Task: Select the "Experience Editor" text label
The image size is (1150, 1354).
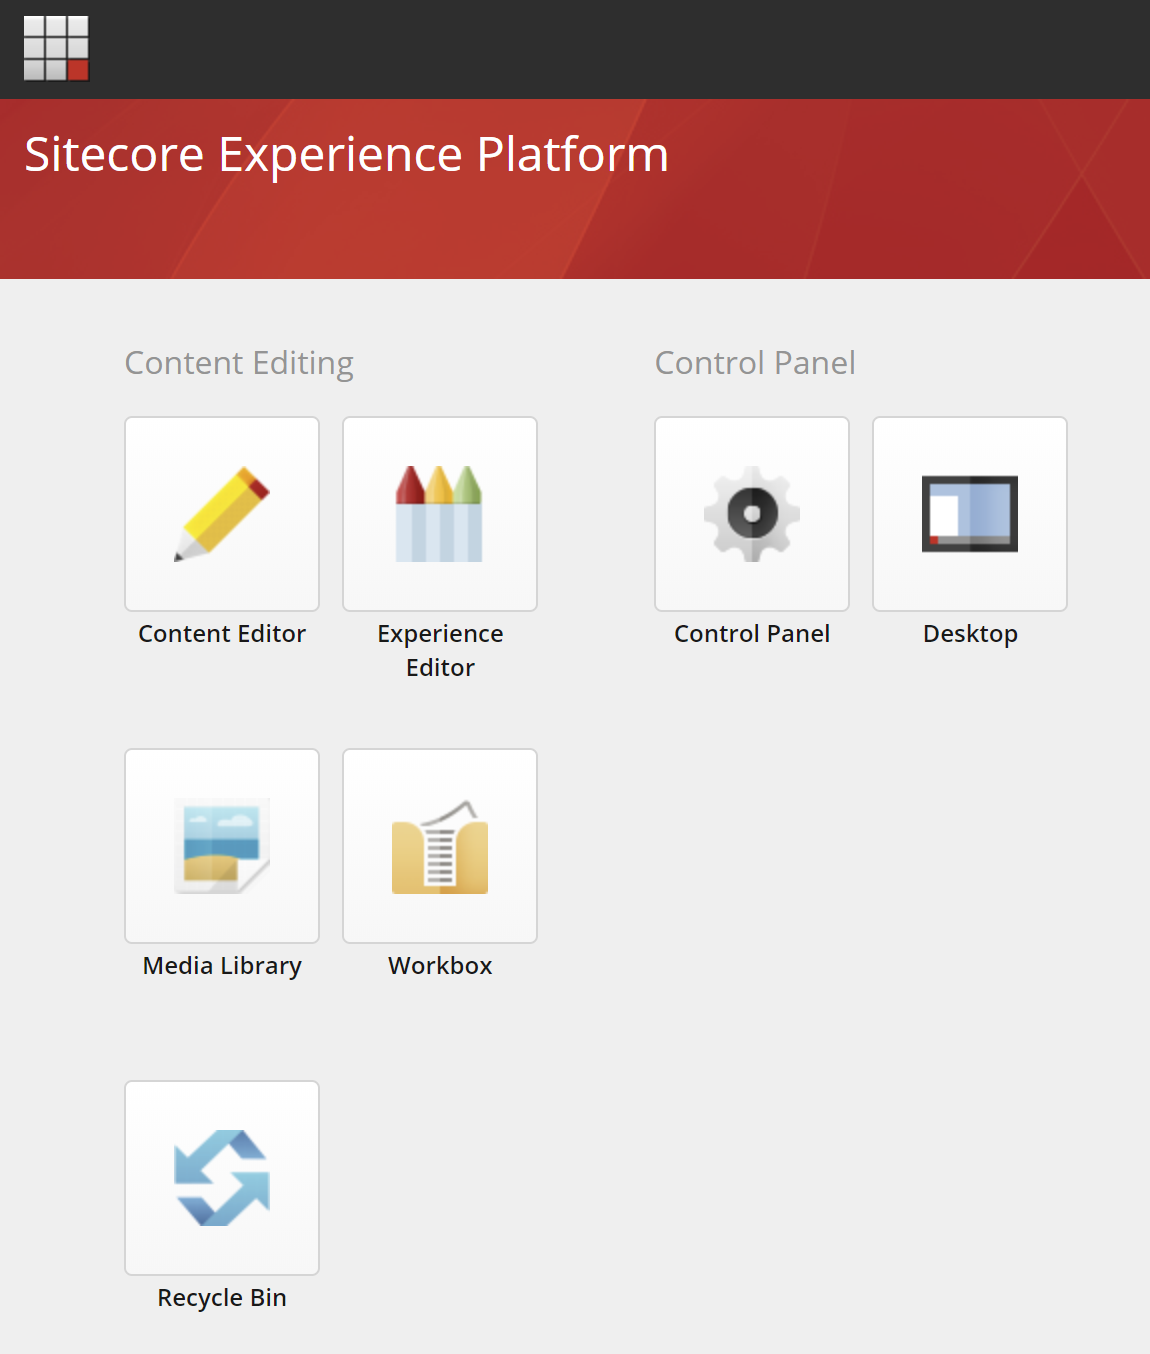Action: (440, 650)
